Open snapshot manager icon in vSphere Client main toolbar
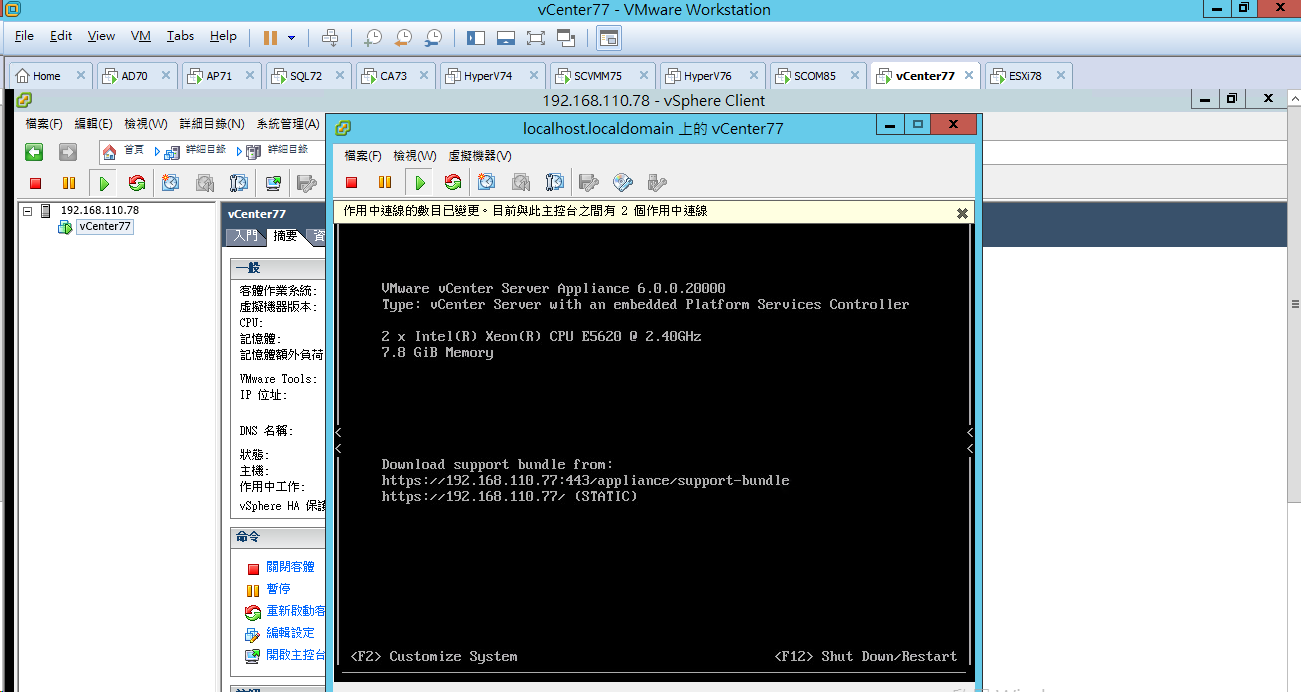1301x692 pixels. coord(238,183)
